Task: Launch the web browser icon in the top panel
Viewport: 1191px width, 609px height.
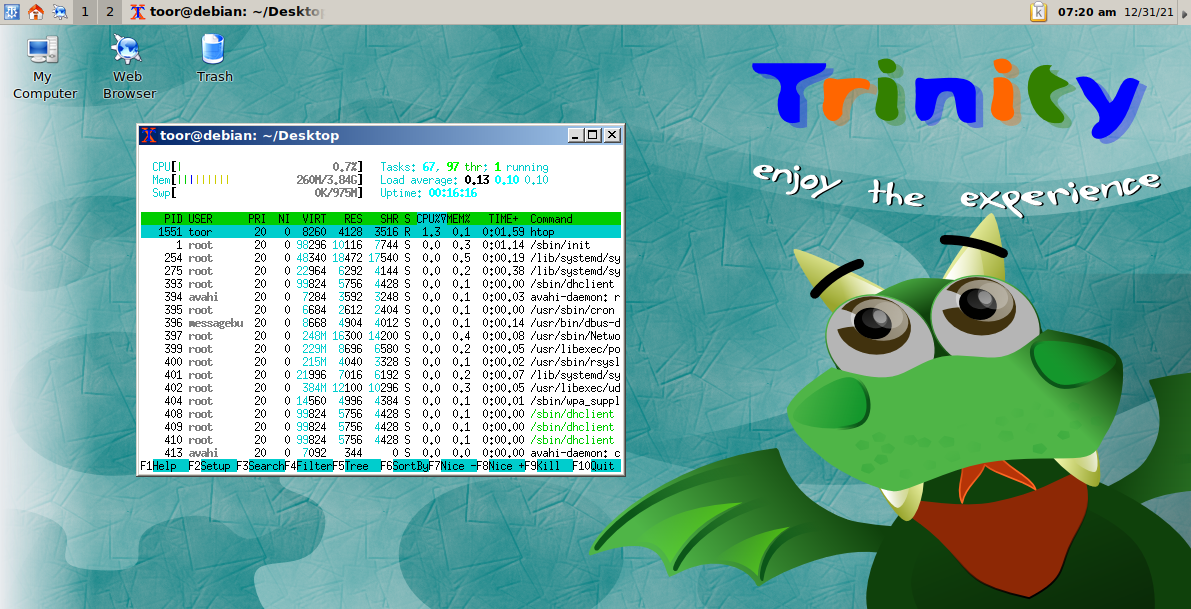Action: tap(59, 11)
